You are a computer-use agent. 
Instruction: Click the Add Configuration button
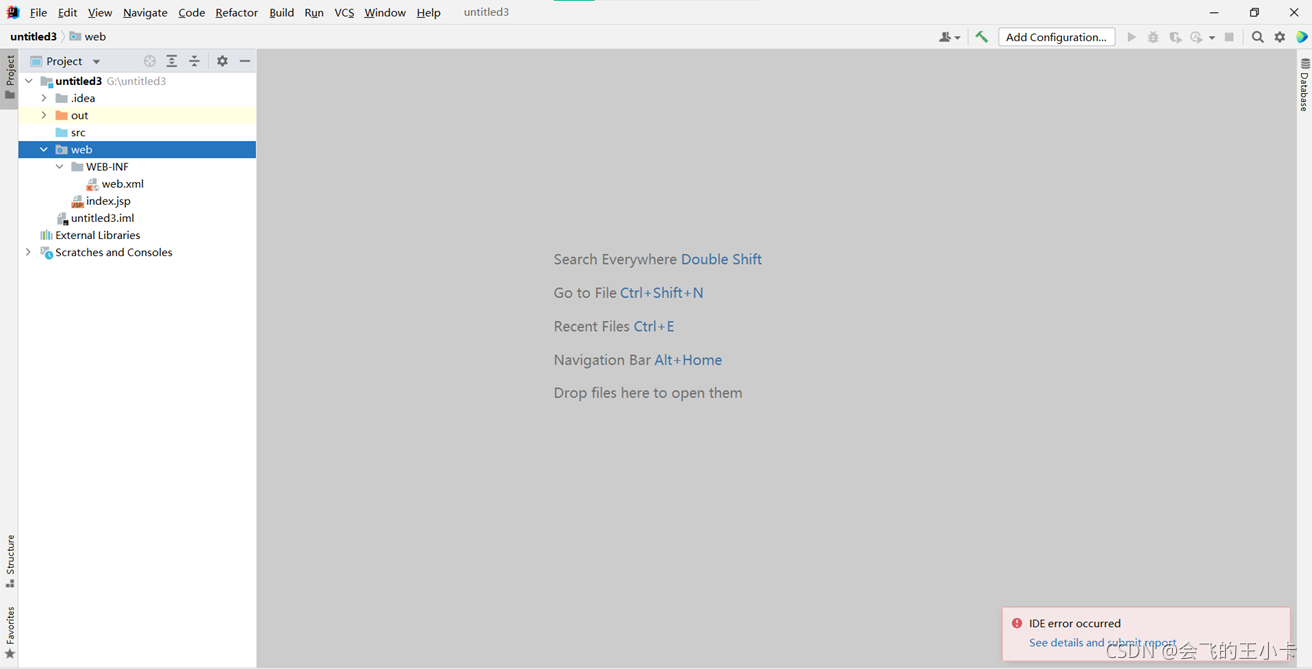[x=1056, y=37]
